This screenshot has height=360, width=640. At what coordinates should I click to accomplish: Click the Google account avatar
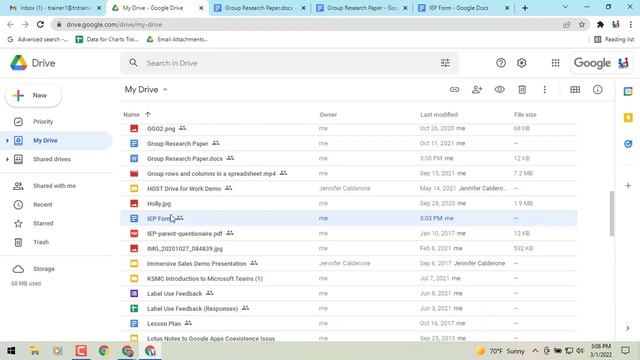(x=623, y=63)
